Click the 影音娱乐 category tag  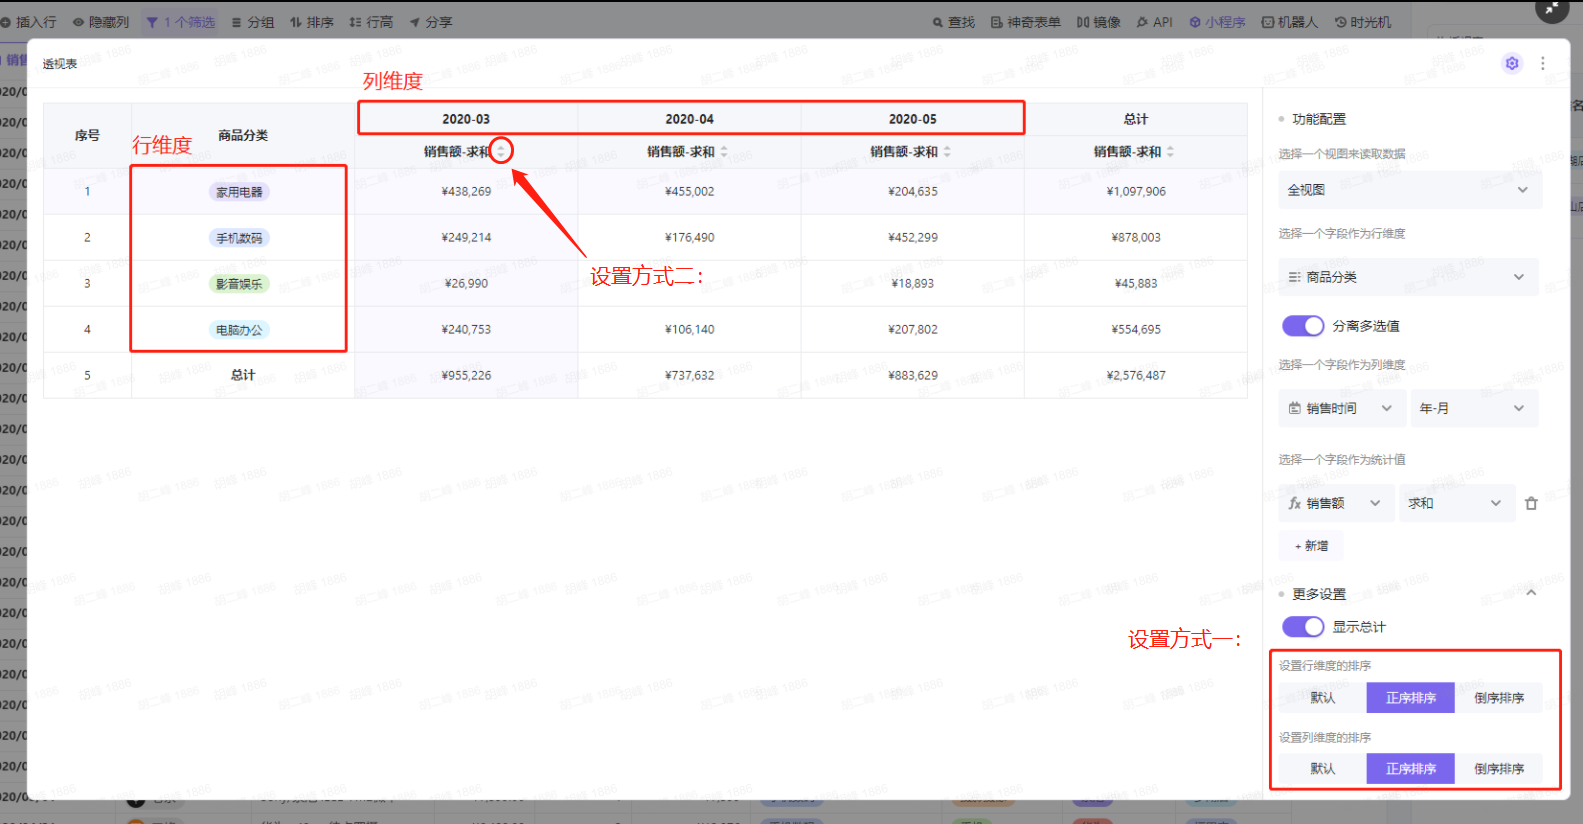coord(240,284)
